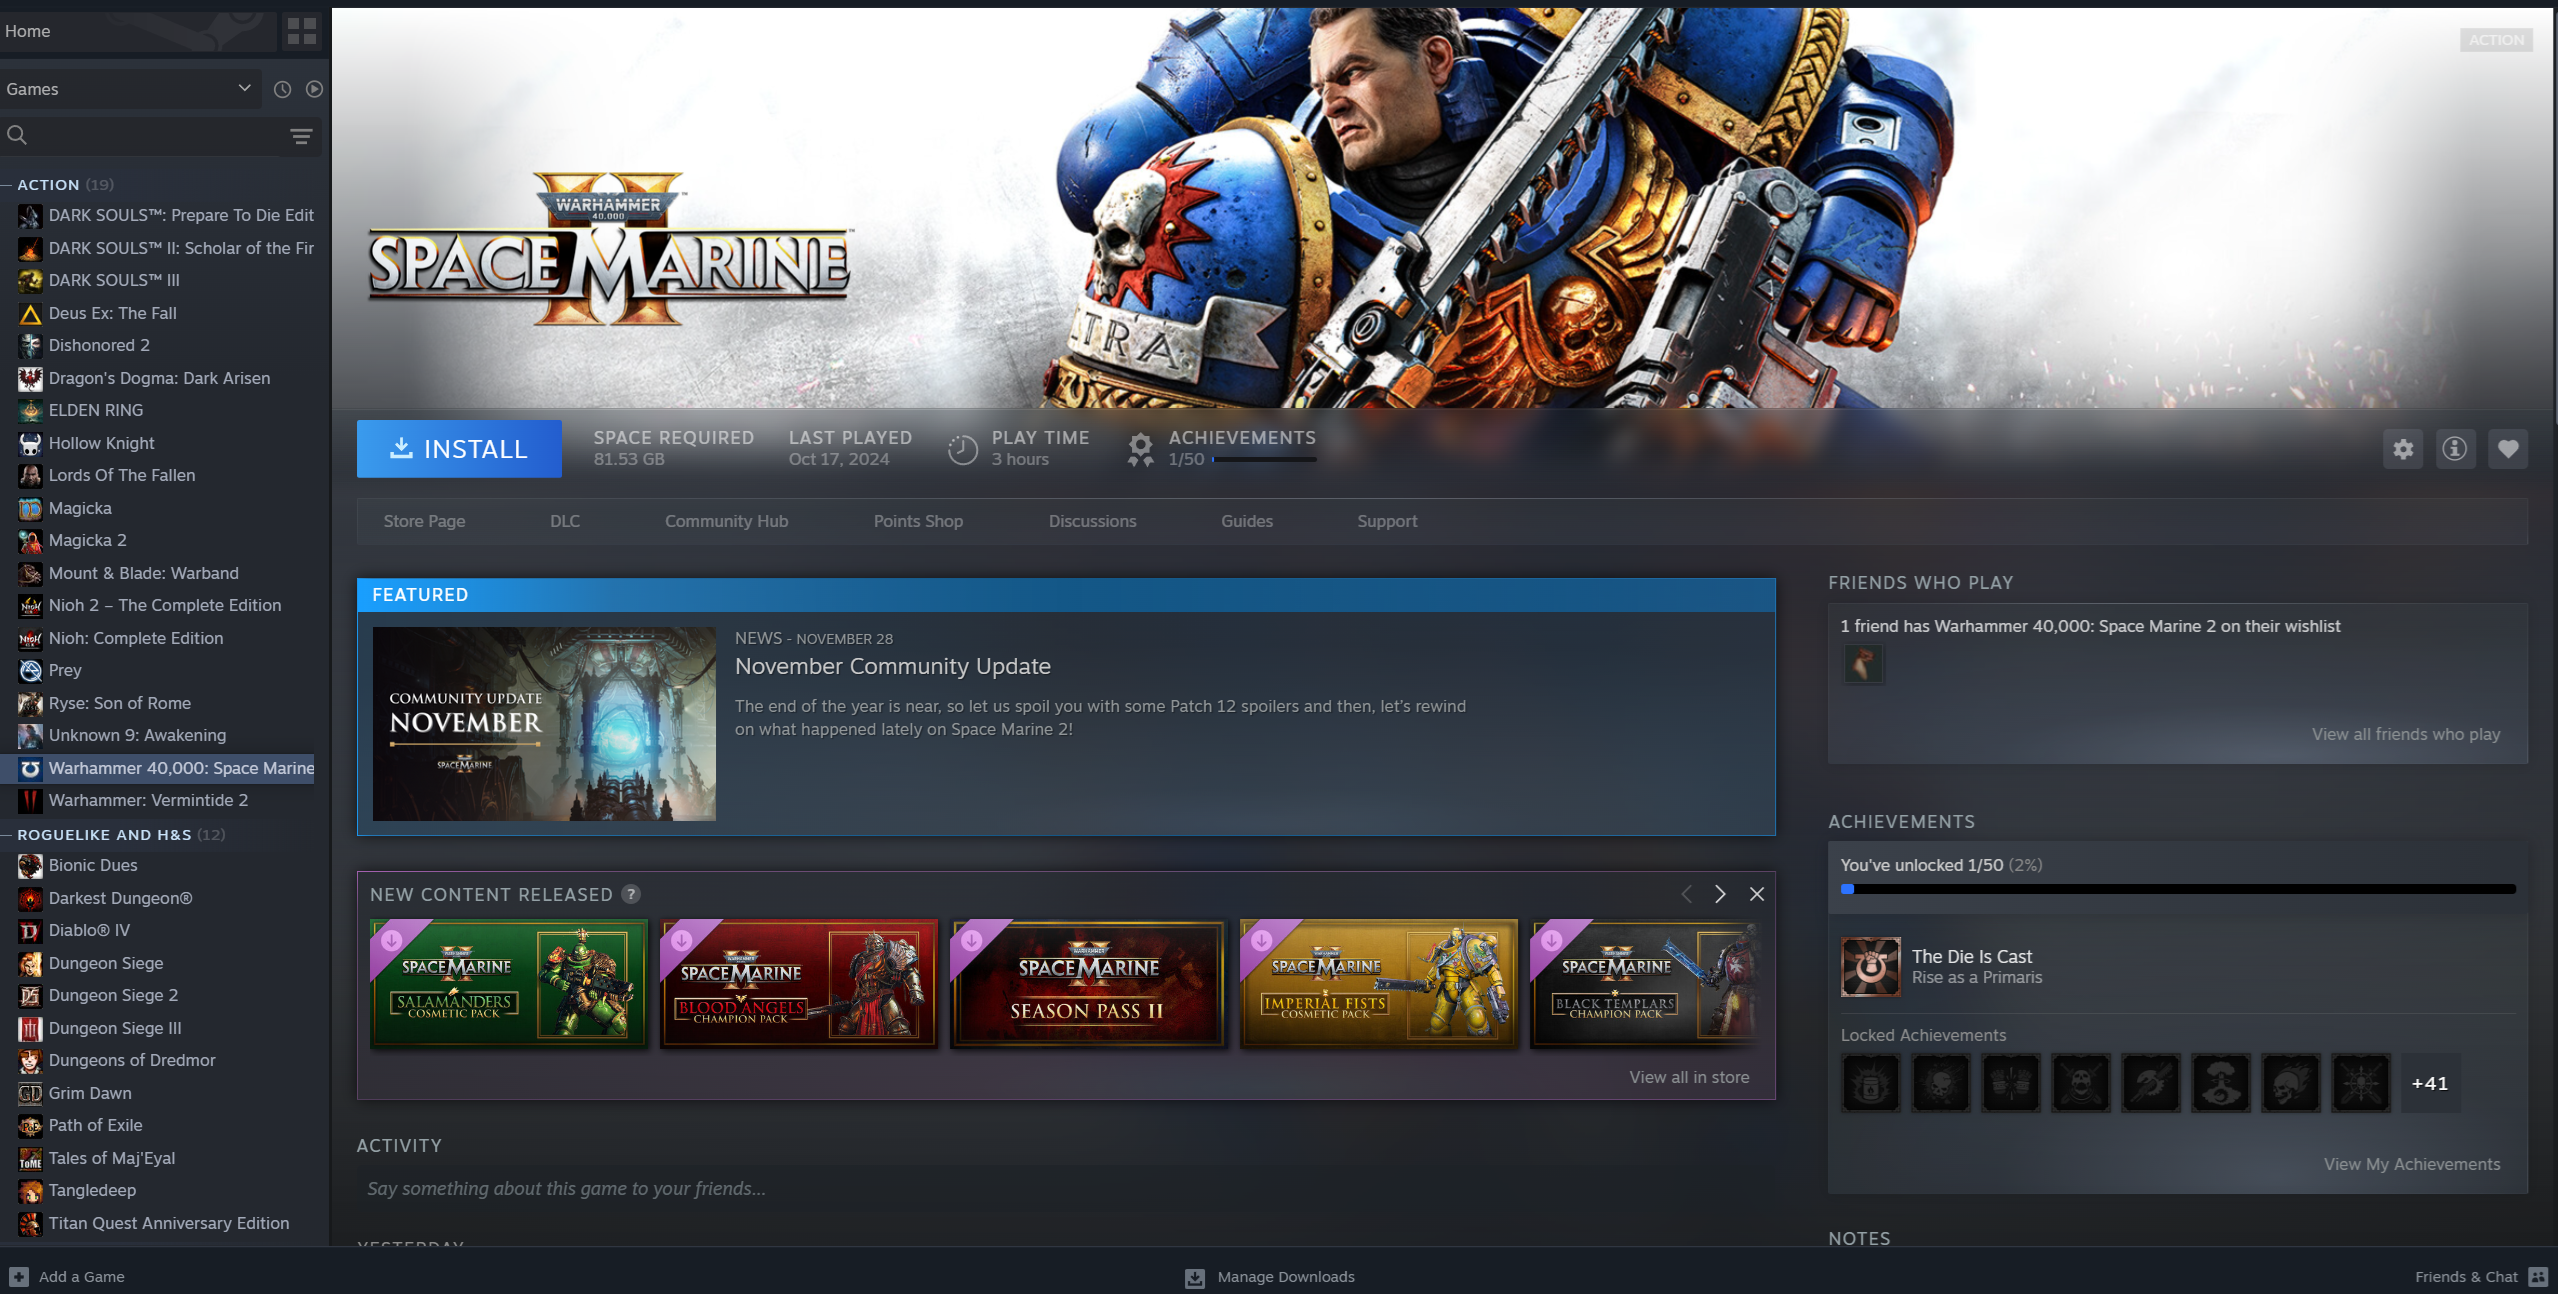Image resolution: width=2558 pixels, height=1294 pixels.
Task: Open game settings gear icon
Action: tap(2403, 449)
